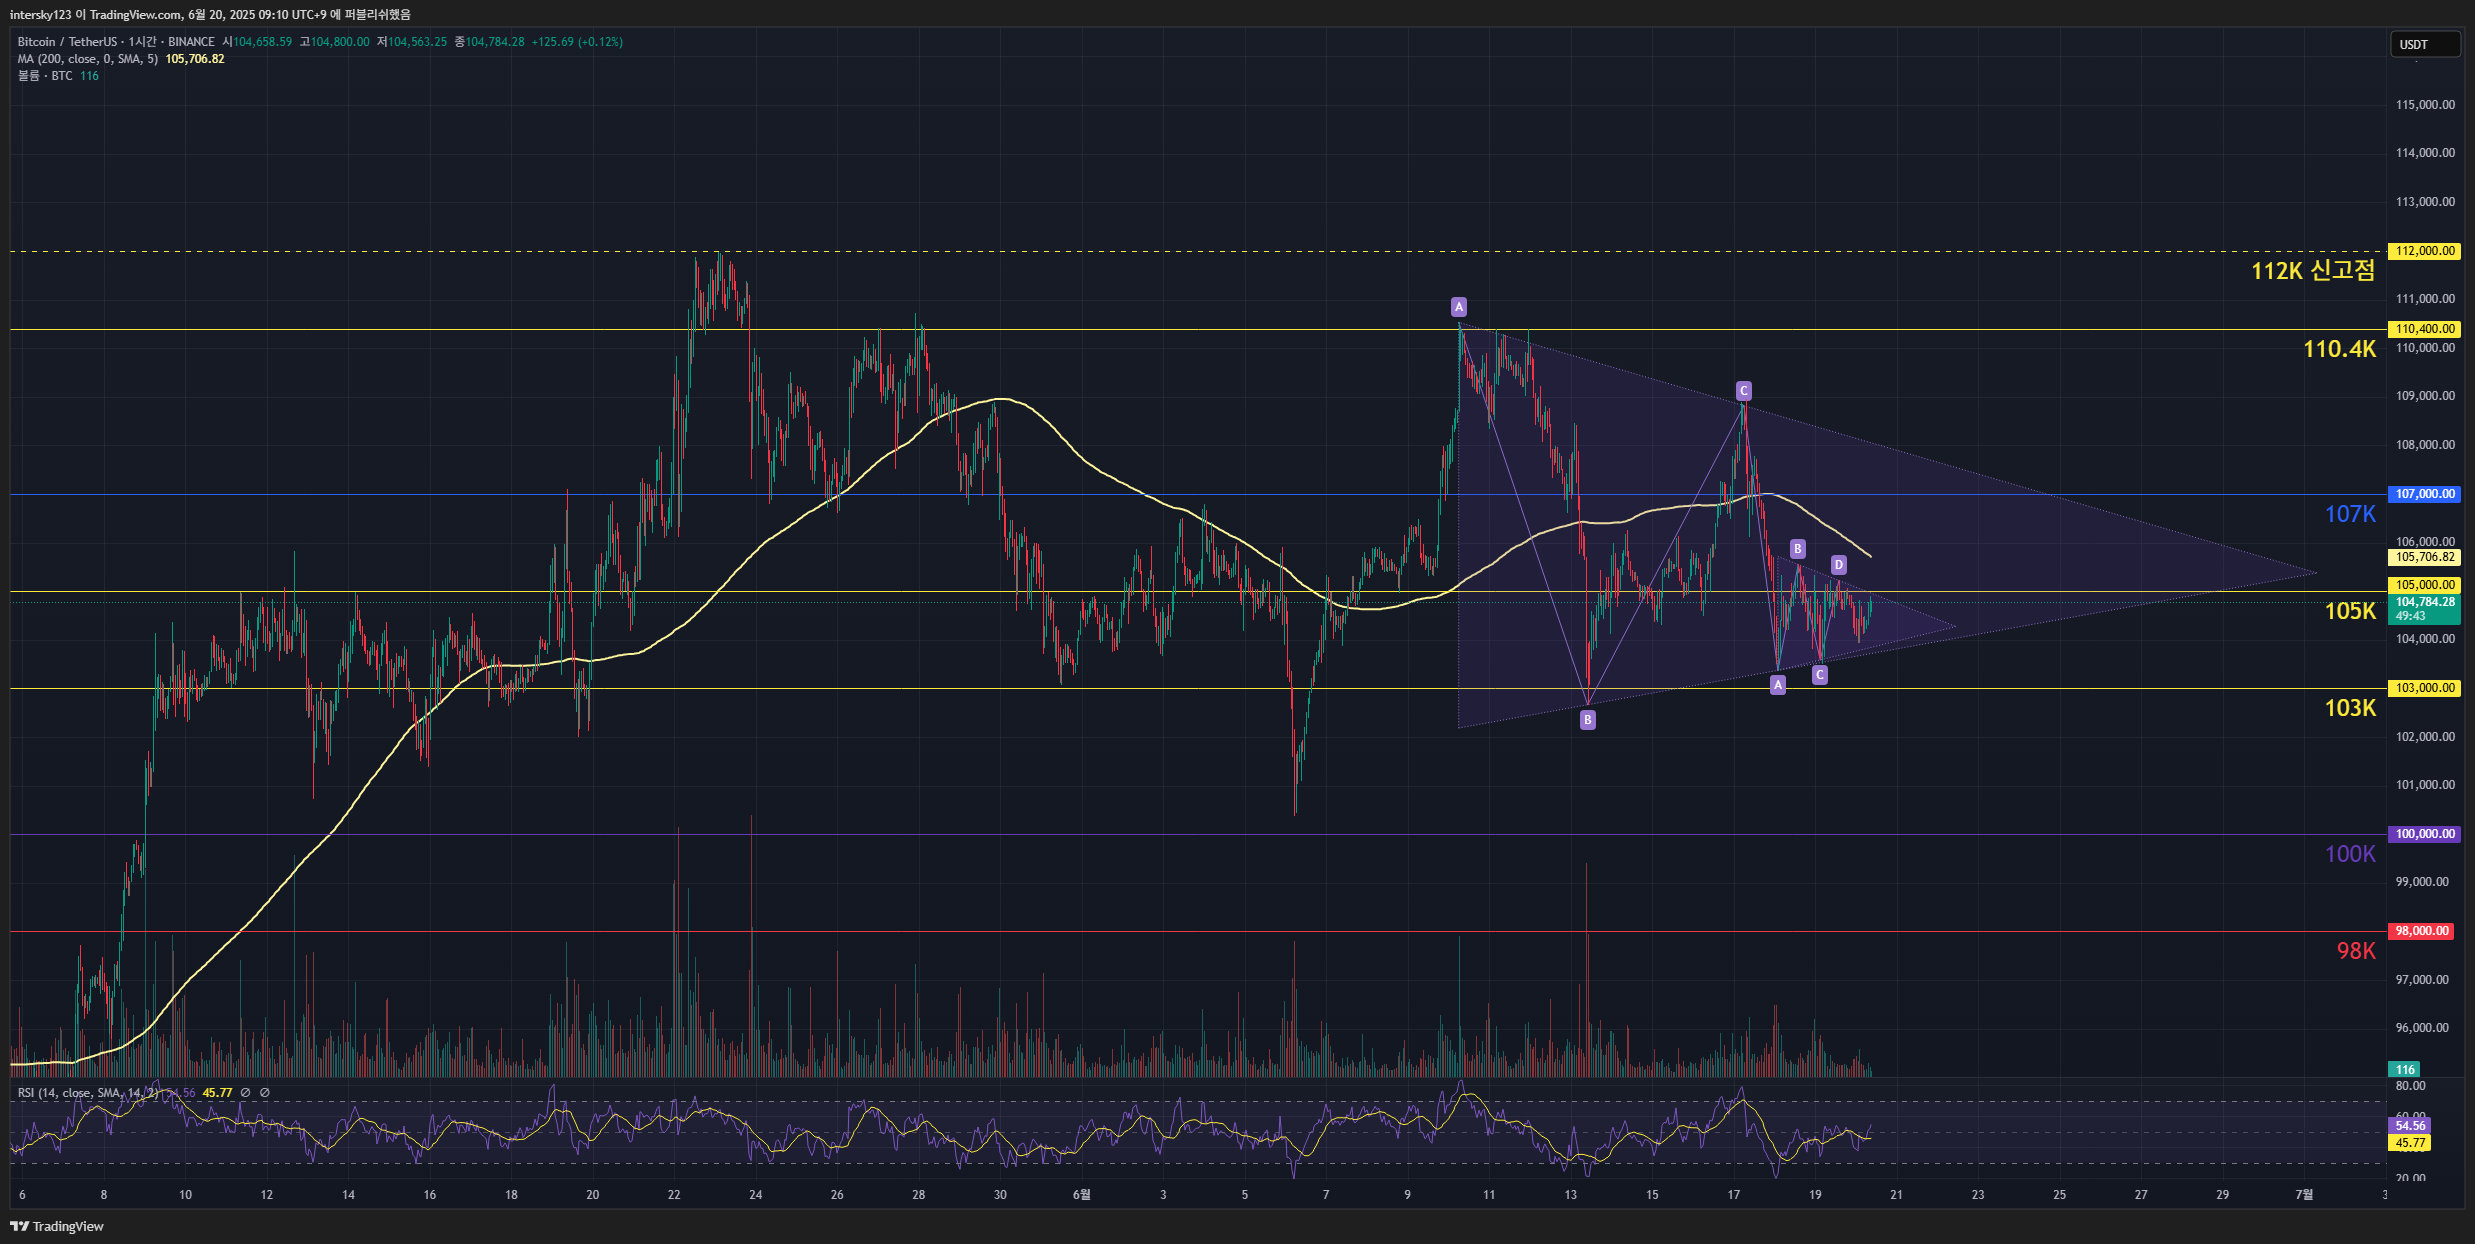Select the high price 104,800.00
This screenshot has width=2475, height=1244.
340,42
